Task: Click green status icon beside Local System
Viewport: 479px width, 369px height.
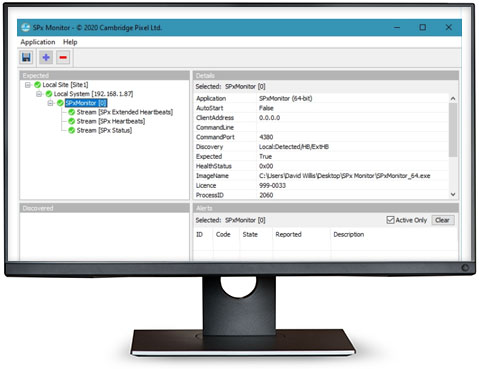Action: (49, 94)
